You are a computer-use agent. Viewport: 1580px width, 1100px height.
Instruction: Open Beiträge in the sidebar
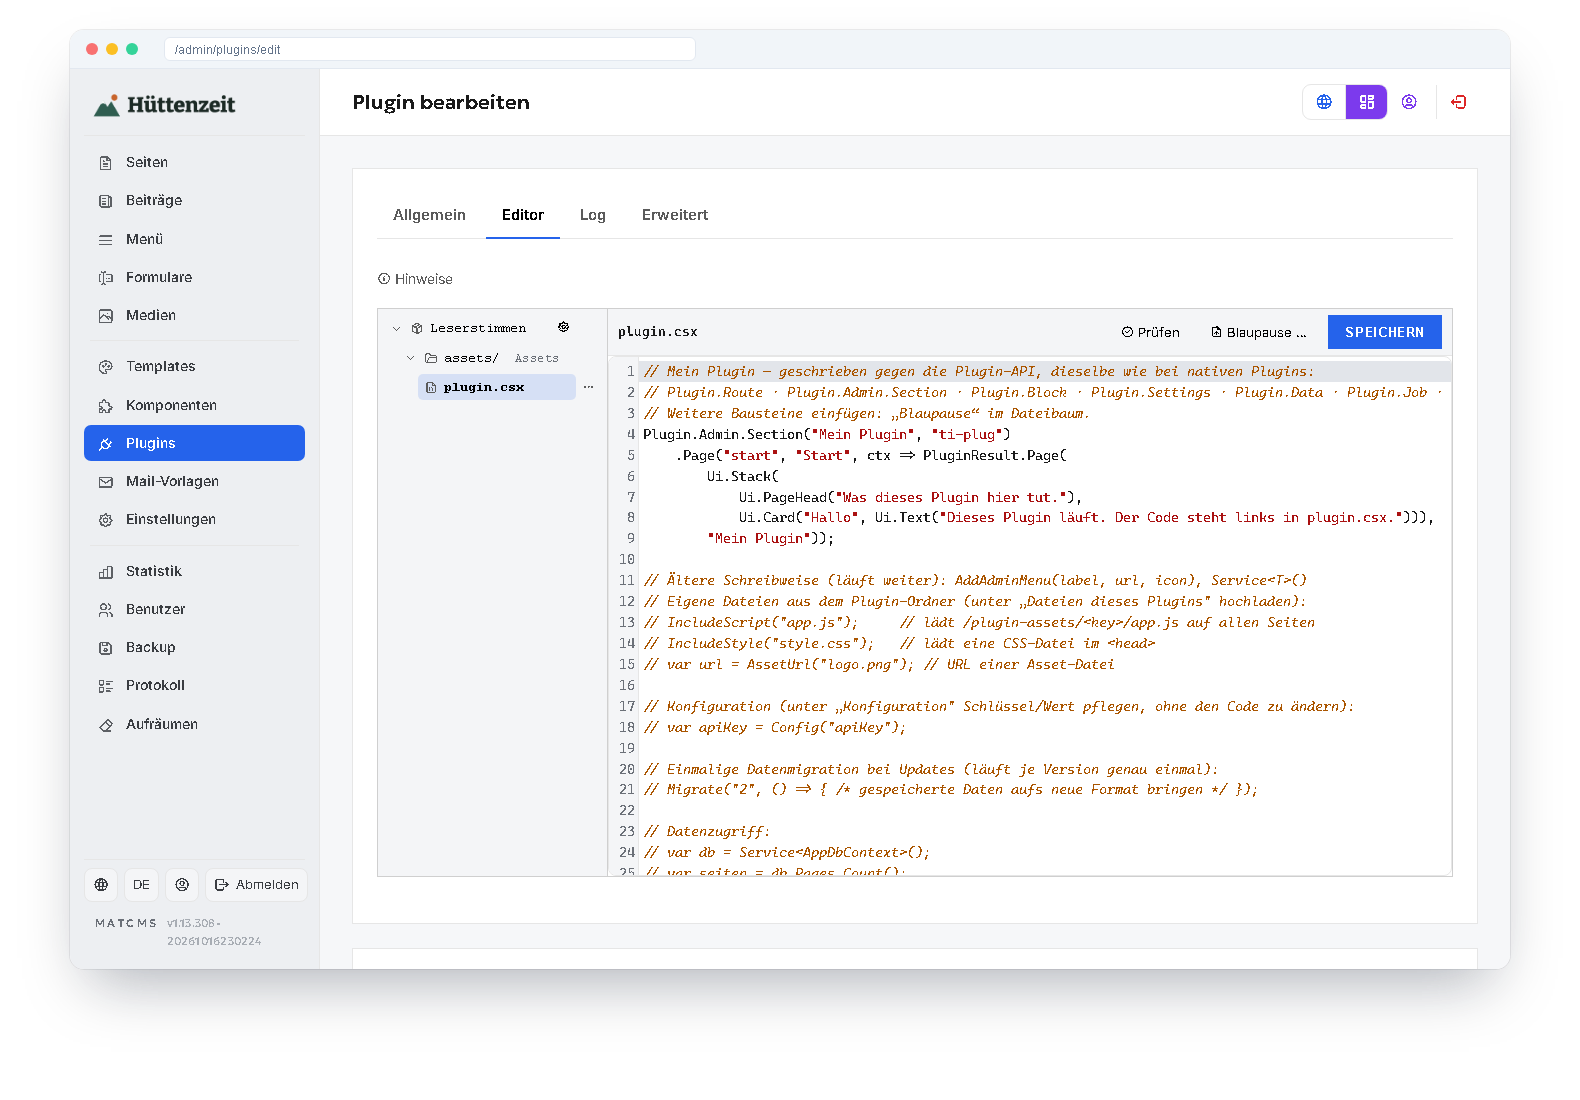click(x=194, y=200)
